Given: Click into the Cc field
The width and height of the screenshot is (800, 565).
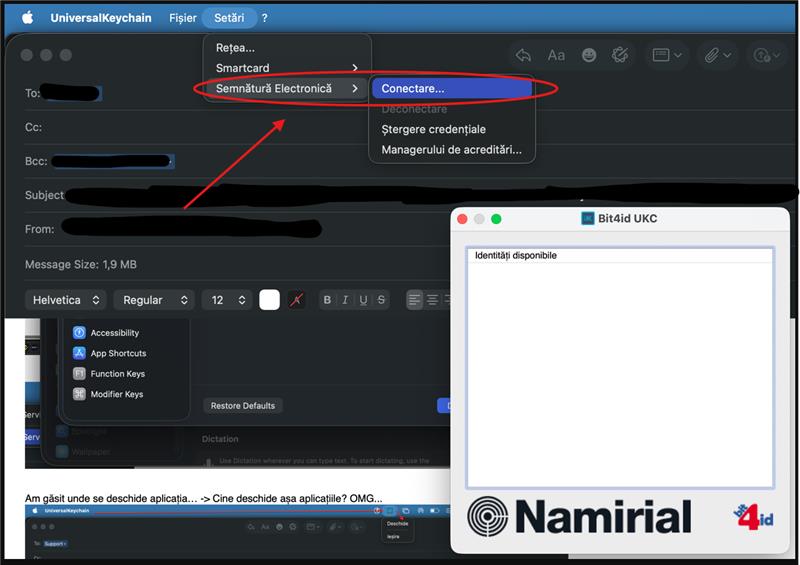Looking at the screenshot, I should tap(408, 127).
